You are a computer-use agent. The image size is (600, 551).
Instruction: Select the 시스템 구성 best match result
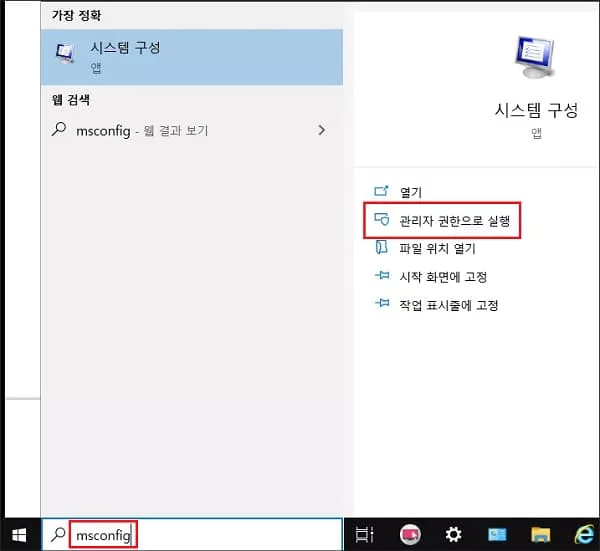click(192, 57)
